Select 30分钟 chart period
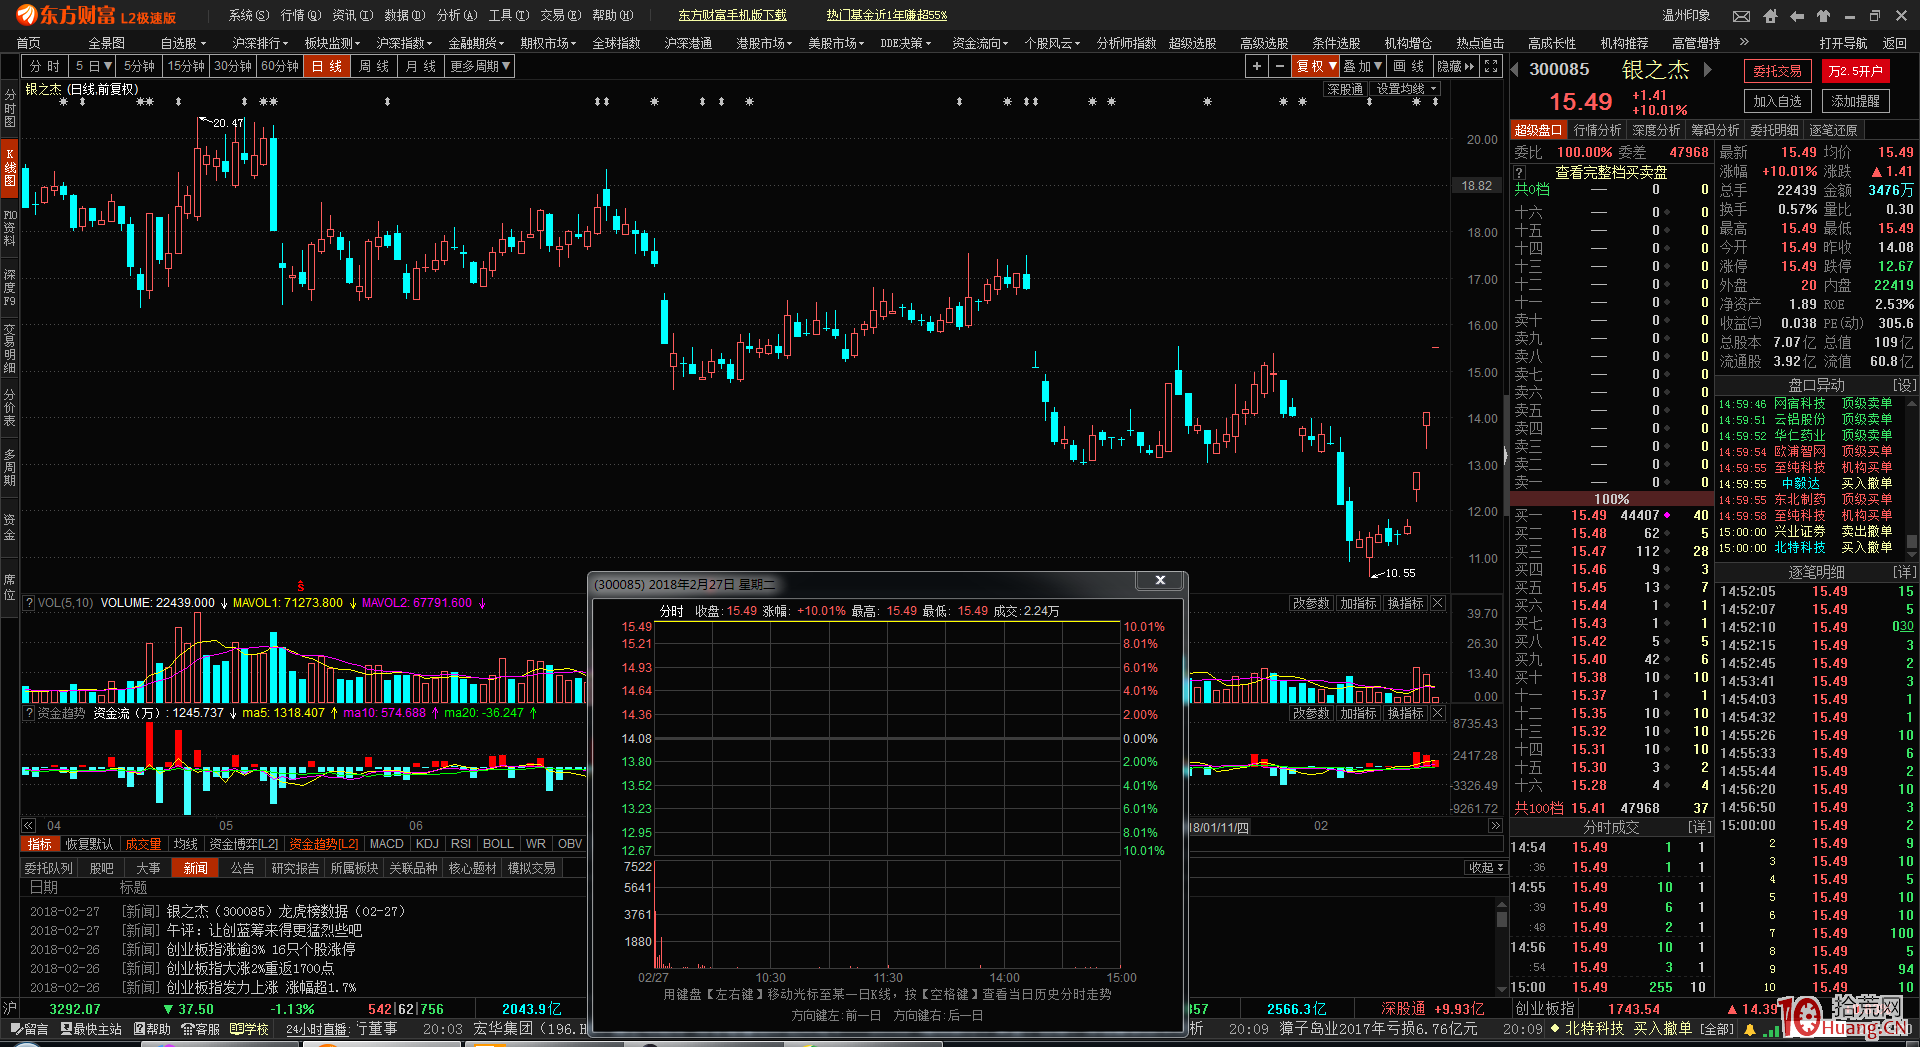1920x1047 pixels. point(233,66)
